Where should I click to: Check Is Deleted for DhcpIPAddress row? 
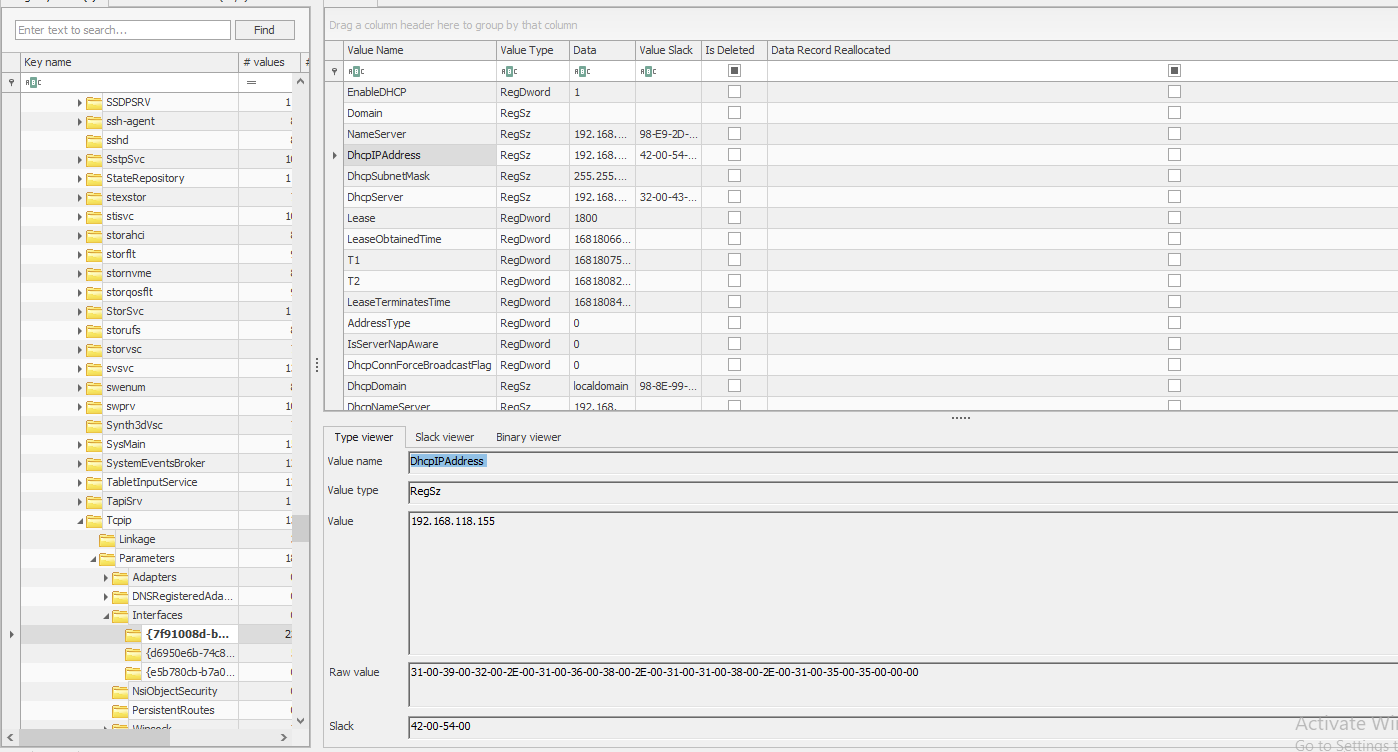(x=734, y=155)
